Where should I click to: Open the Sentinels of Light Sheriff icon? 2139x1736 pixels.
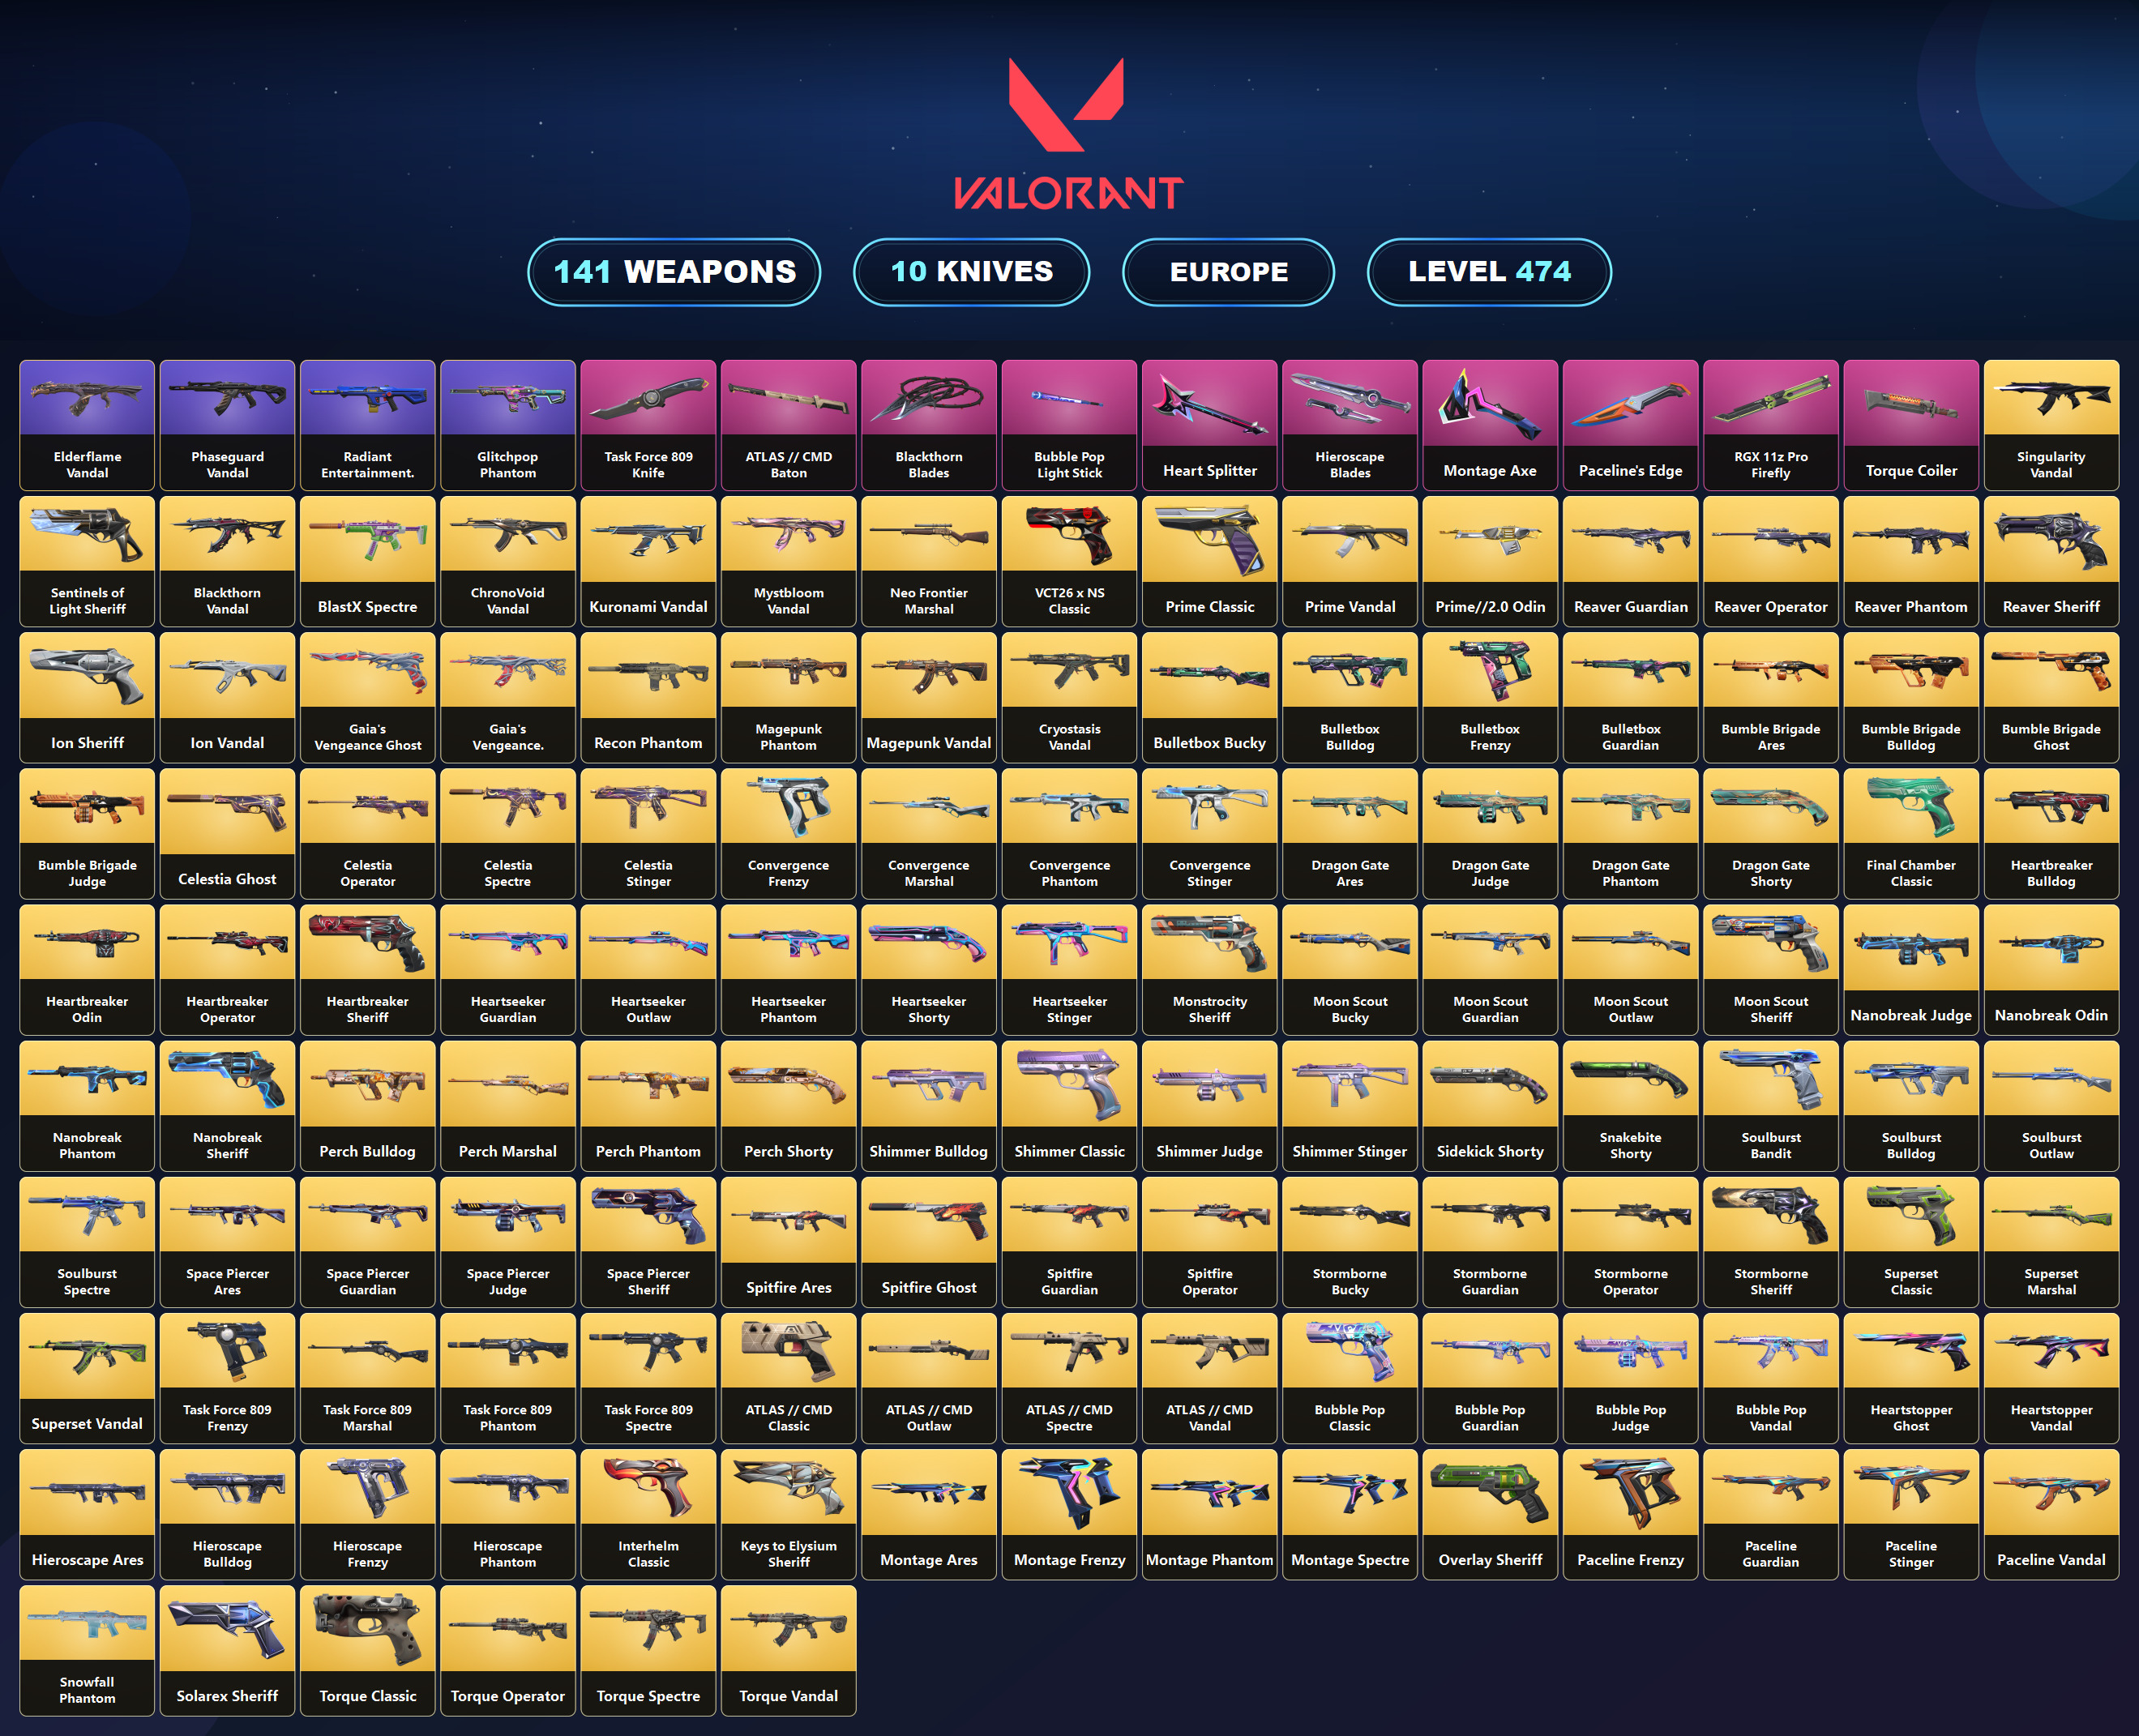87,534
